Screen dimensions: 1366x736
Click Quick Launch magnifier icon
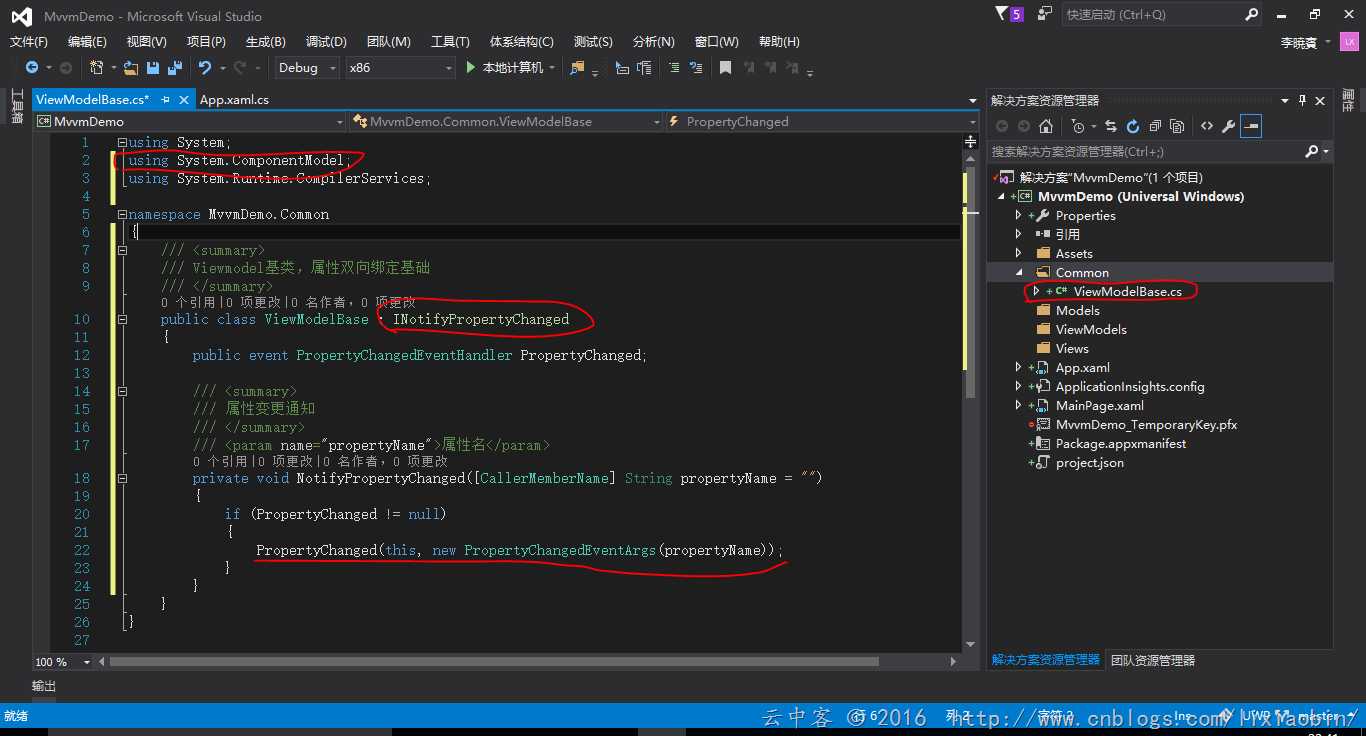pyautogui.click(x=1251, y=15)
